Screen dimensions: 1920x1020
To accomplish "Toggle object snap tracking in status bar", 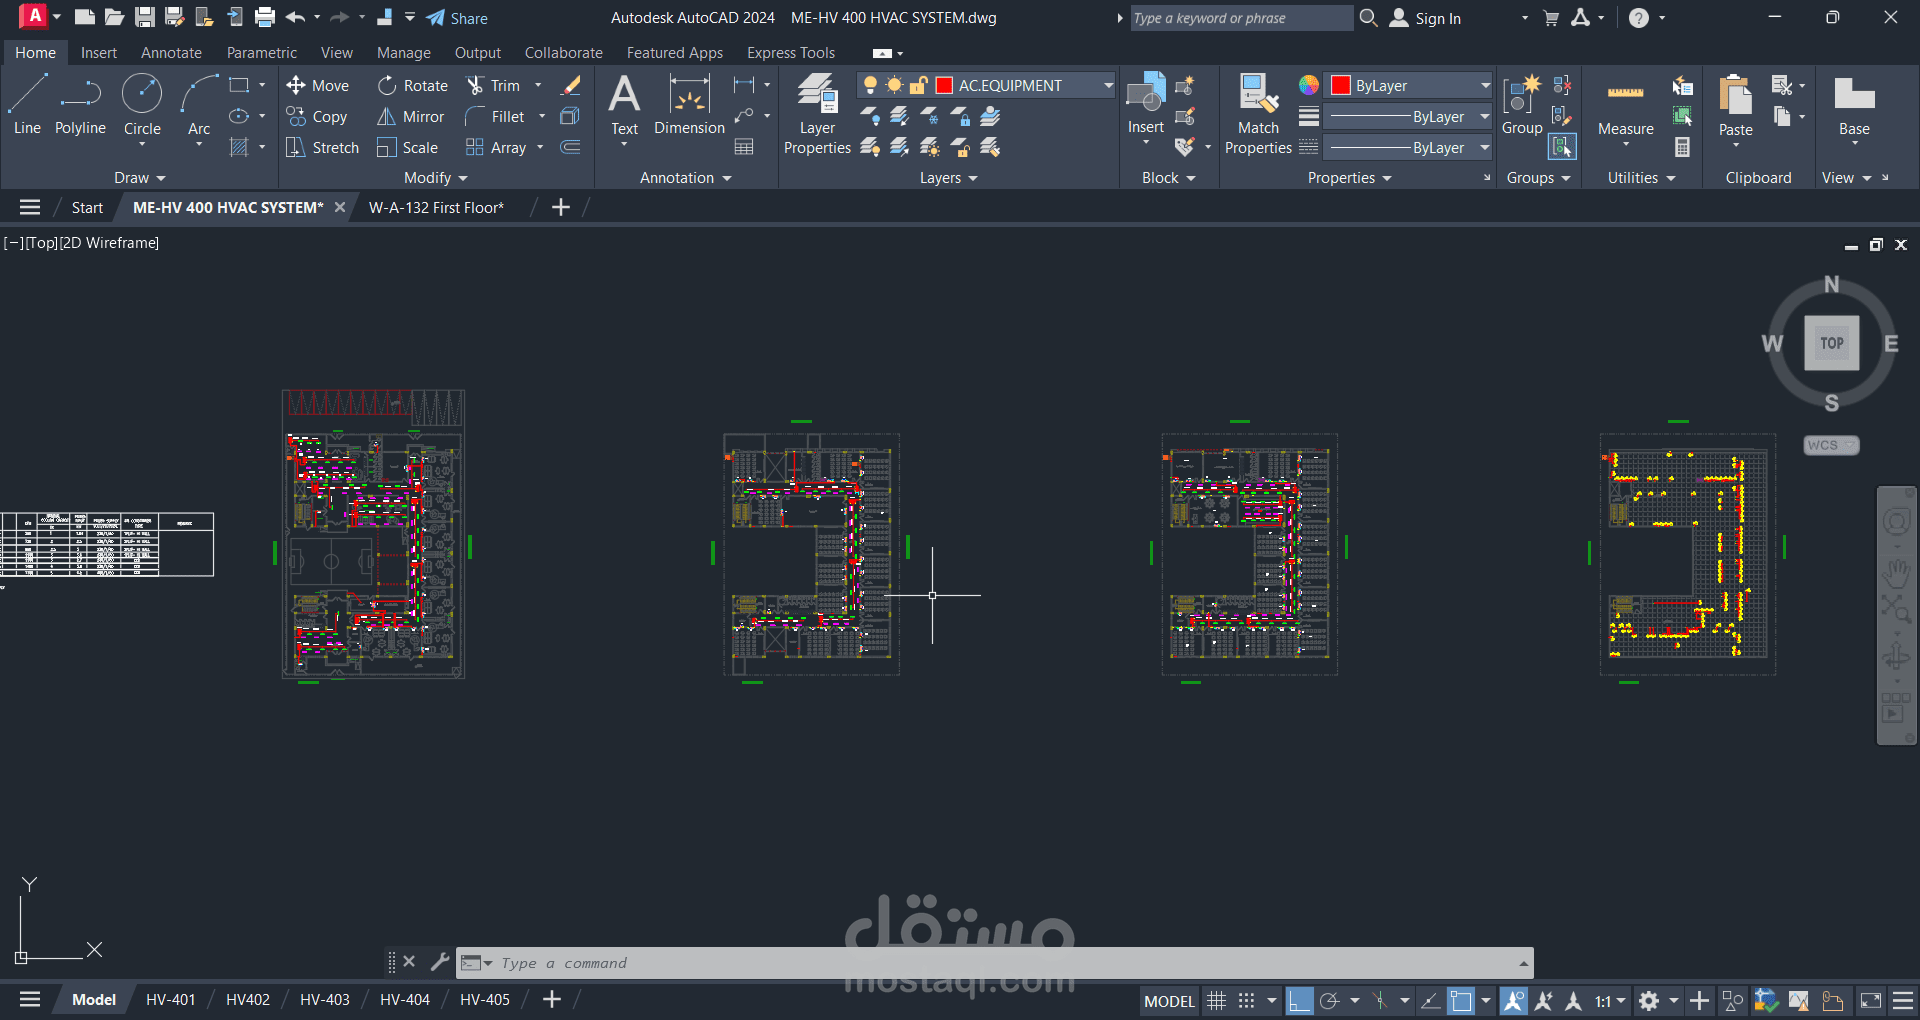I will [1431, 1000].
